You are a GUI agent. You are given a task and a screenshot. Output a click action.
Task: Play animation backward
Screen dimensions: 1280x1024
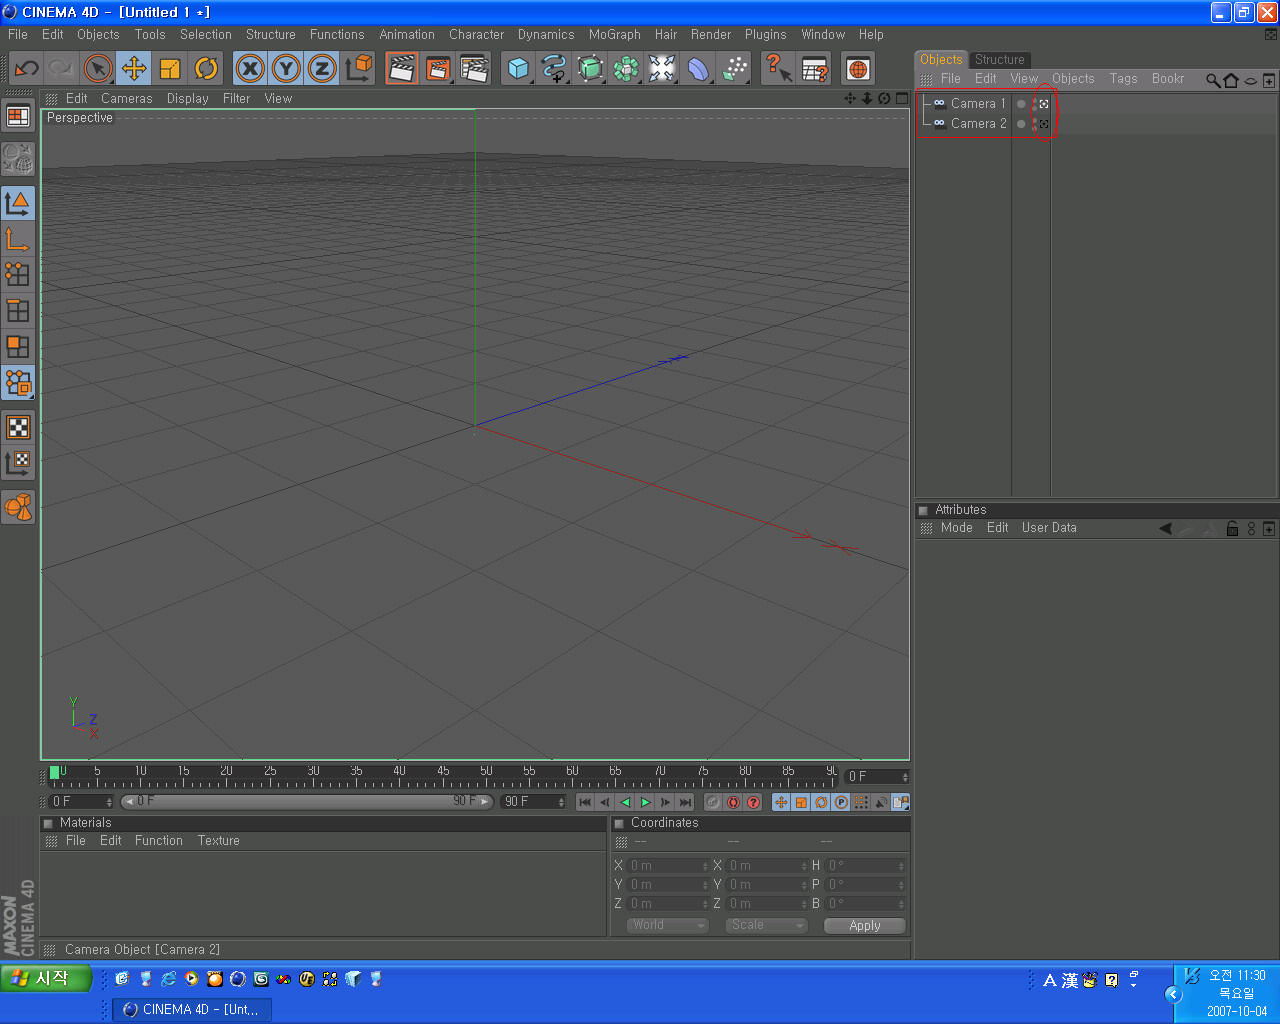point(625,802)
